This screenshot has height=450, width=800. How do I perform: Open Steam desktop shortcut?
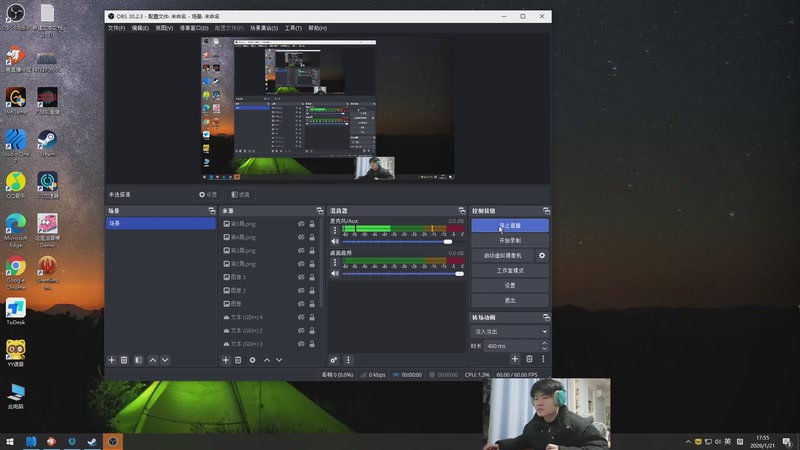(x=47, y=143)
